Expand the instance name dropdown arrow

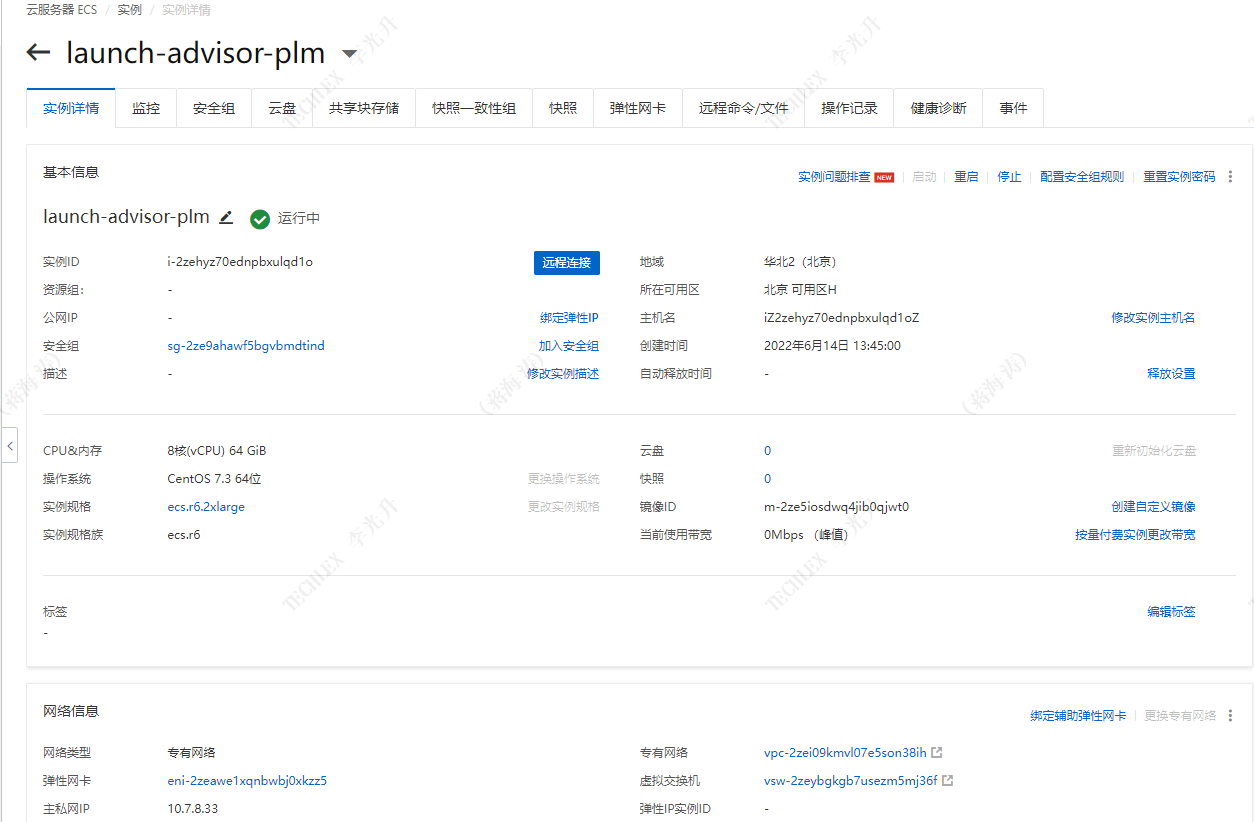[349, 54]
